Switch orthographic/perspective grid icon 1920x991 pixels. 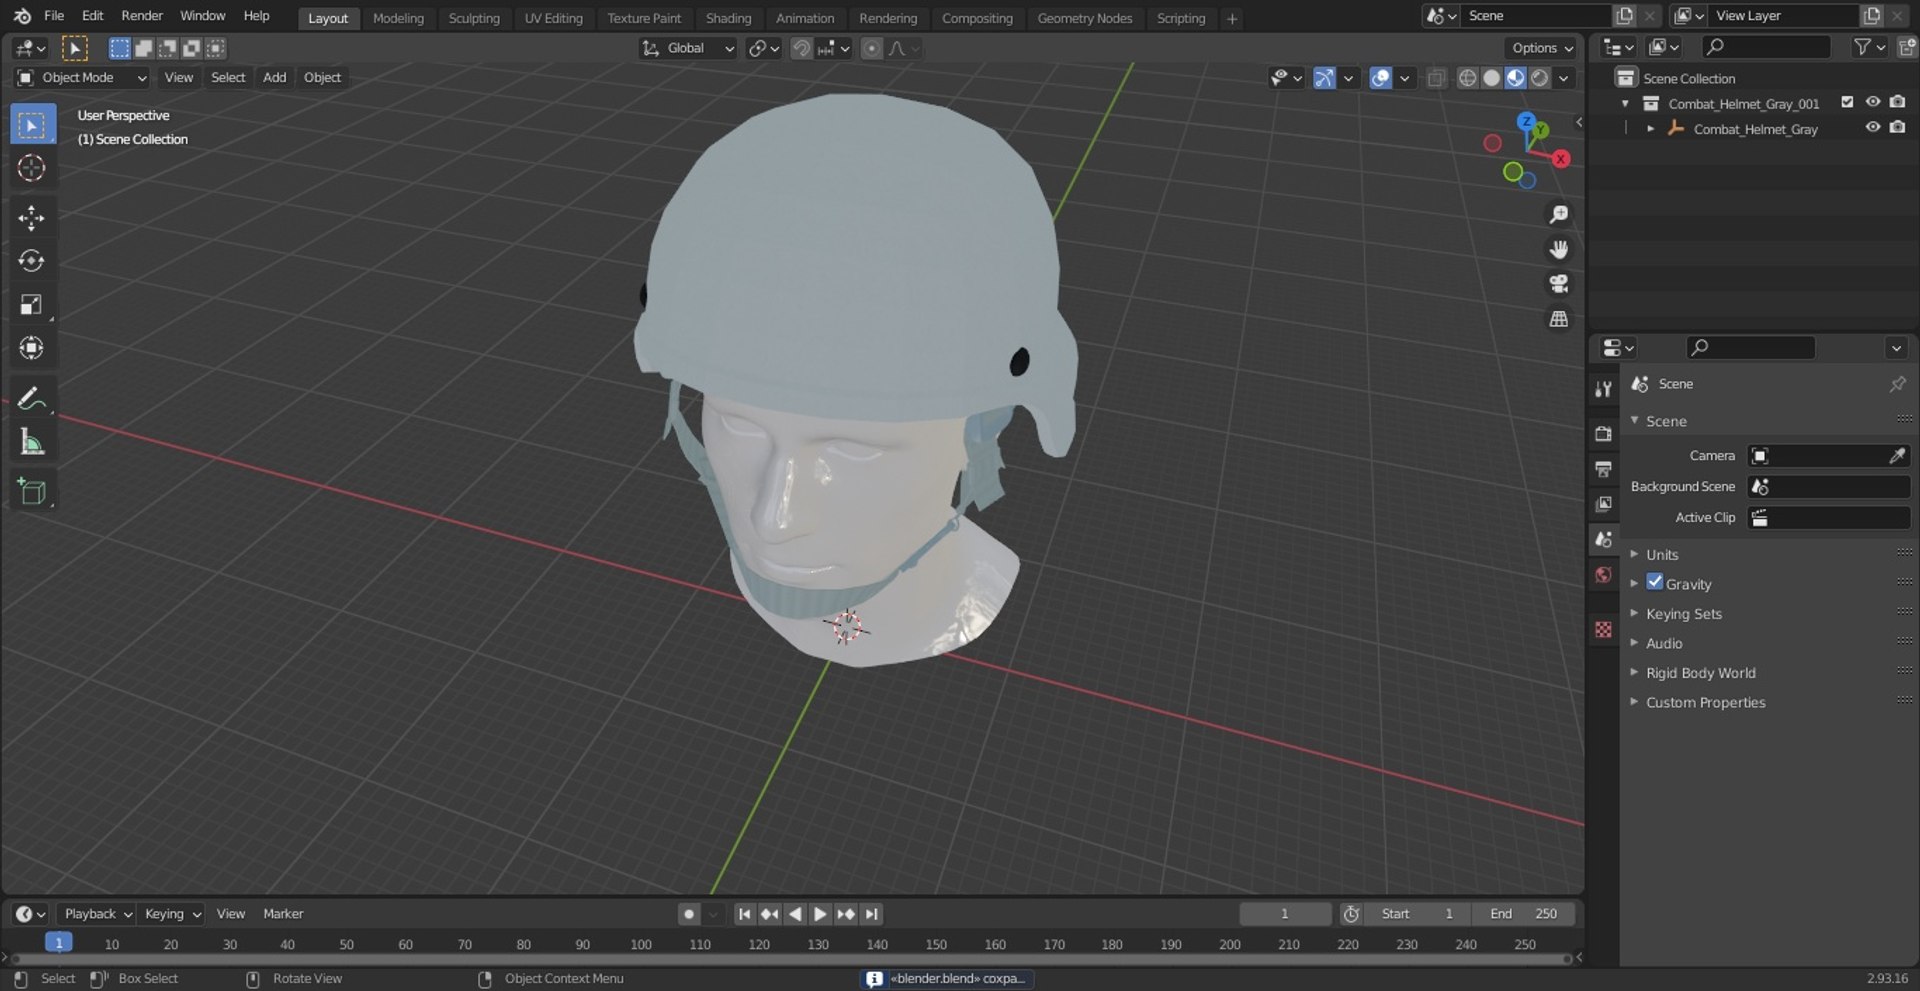pos(1558,319)
